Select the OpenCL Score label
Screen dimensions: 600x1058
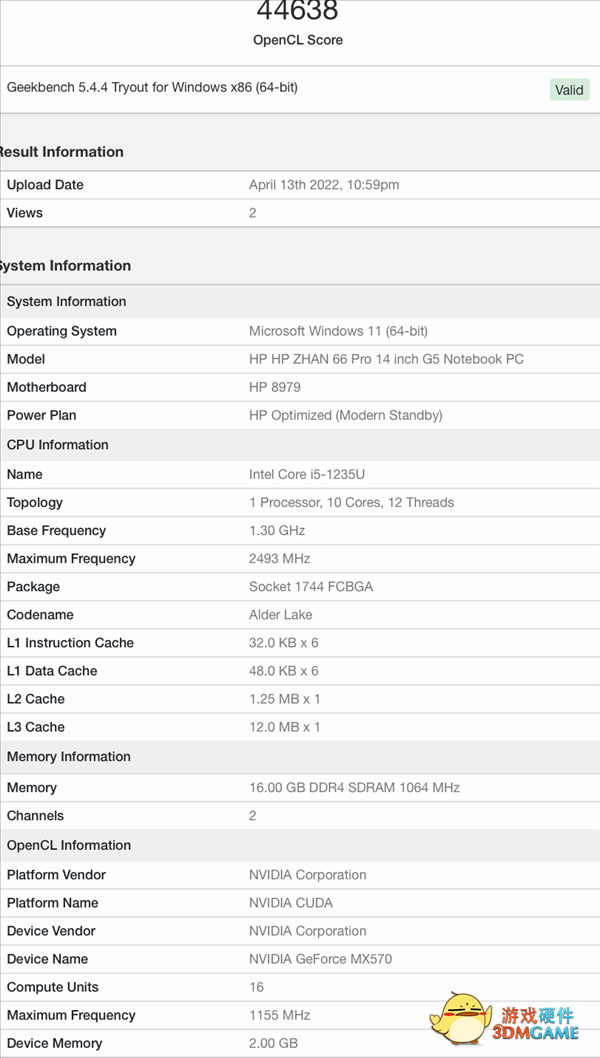click(x=298, y=40)
